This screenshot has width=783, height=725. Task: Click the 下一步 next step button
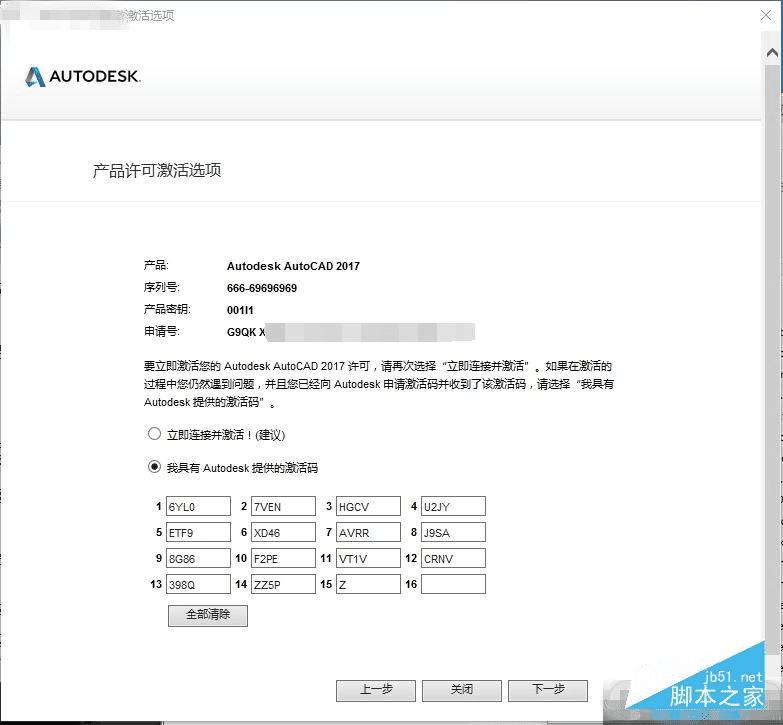[x=548, y=691]
